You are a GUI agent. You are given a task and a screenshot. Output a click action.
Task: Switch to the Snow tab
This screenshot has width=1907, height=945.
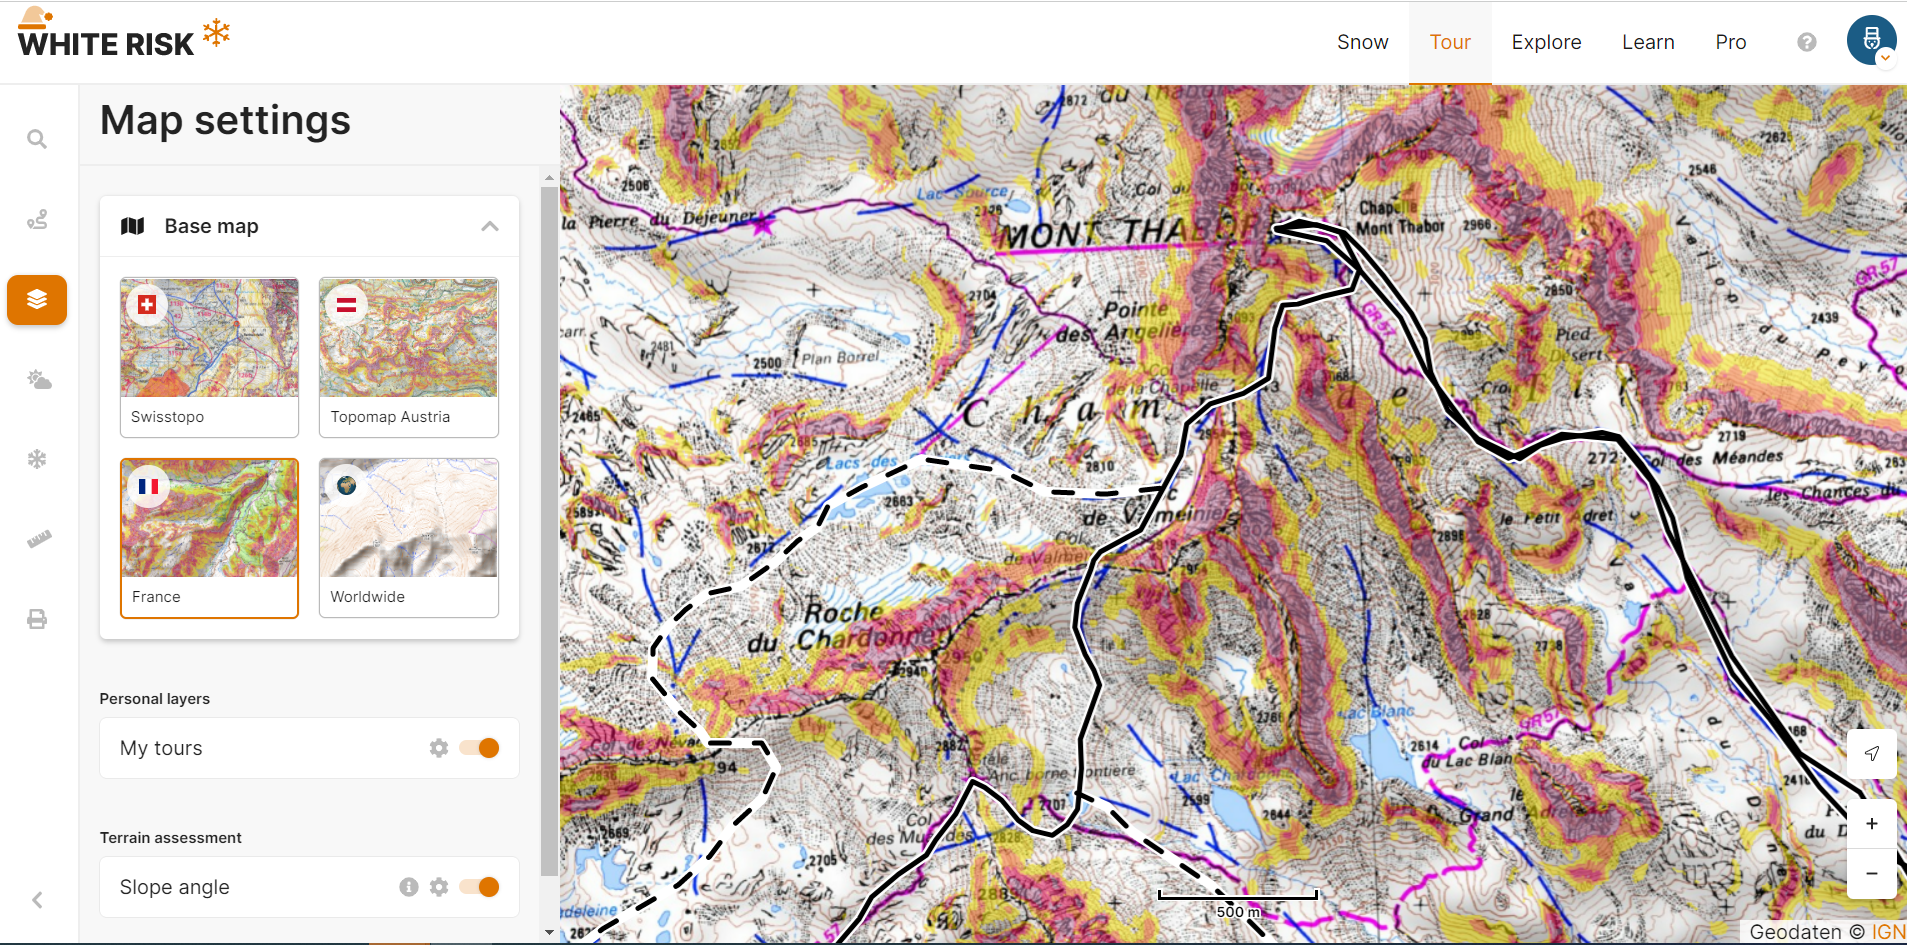click(1362, 42)
